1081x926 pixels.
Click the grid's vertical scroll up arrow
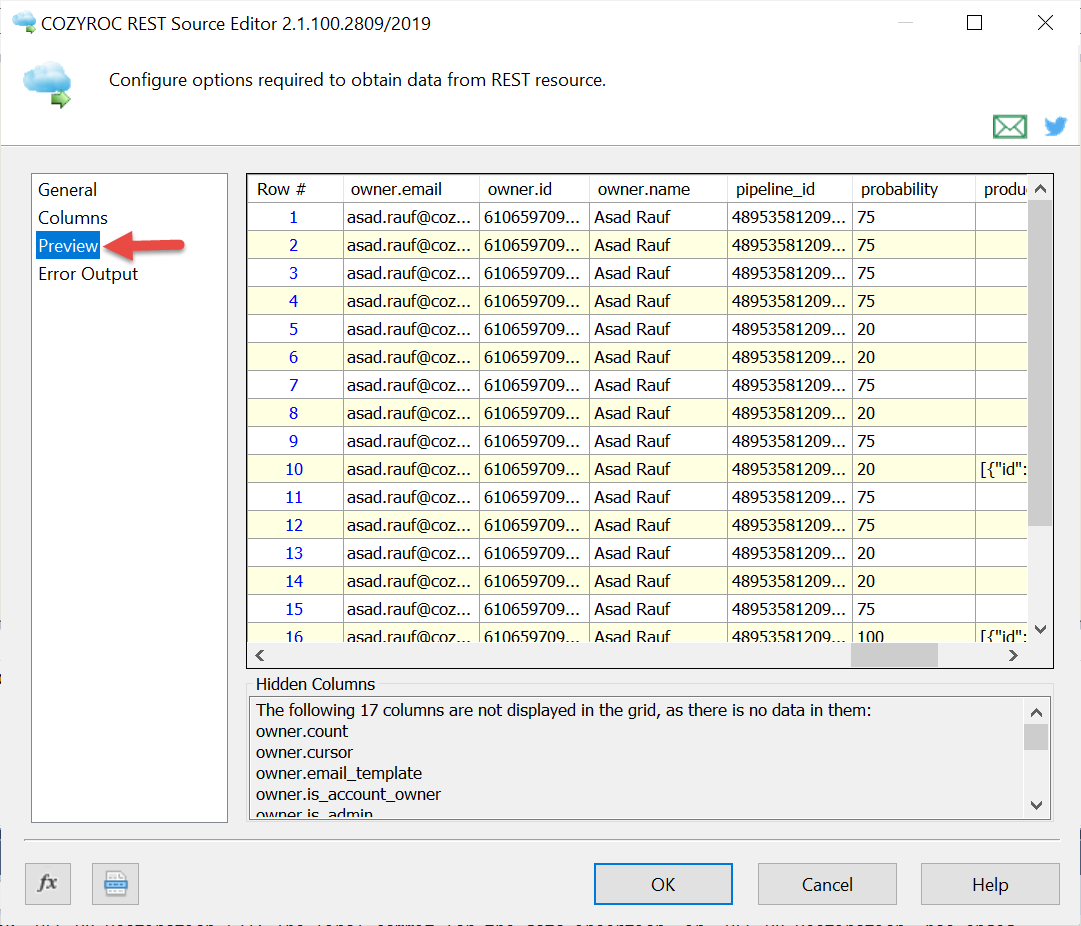pos(1040,189)
